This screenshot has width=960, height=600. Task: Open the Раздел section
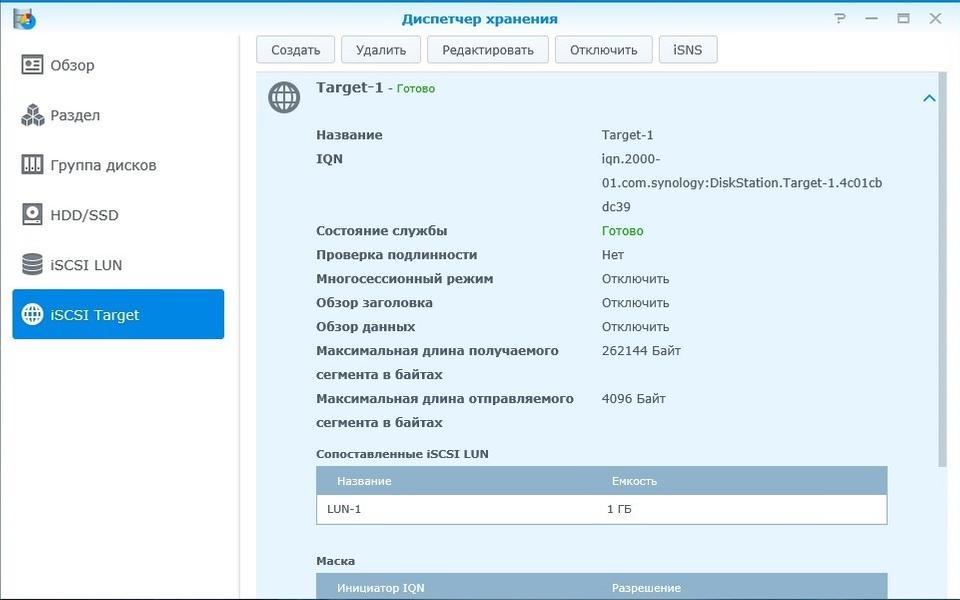[75, 115]
